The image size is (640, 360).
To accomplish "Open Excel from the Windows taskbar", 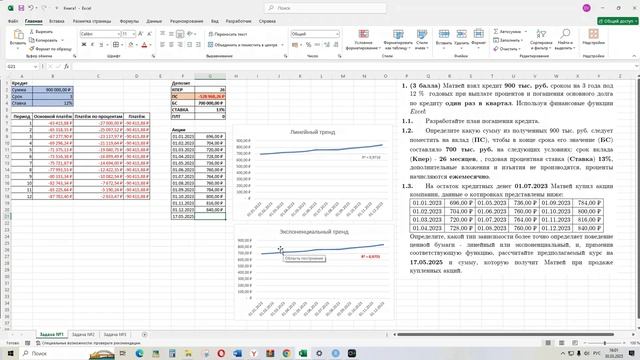I will [303, 353].
